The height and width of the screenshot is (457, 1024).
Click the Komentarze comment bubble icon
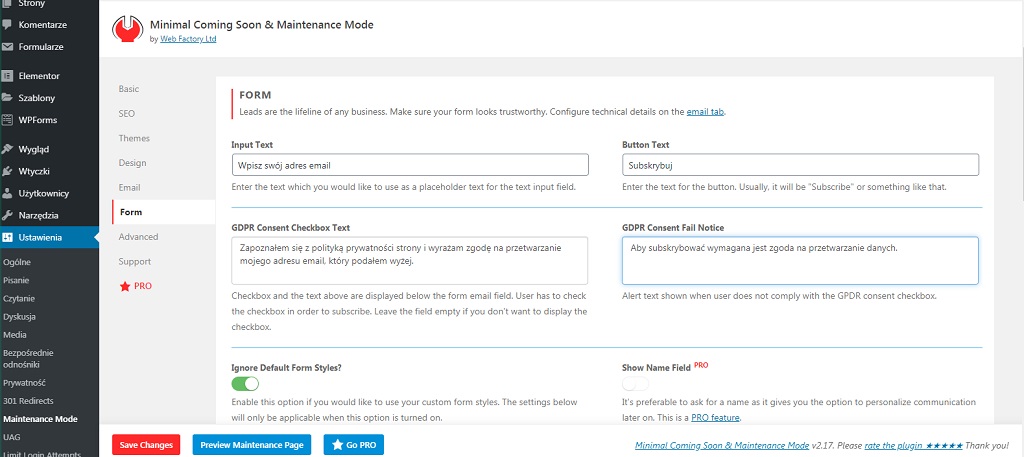(7, 25)
